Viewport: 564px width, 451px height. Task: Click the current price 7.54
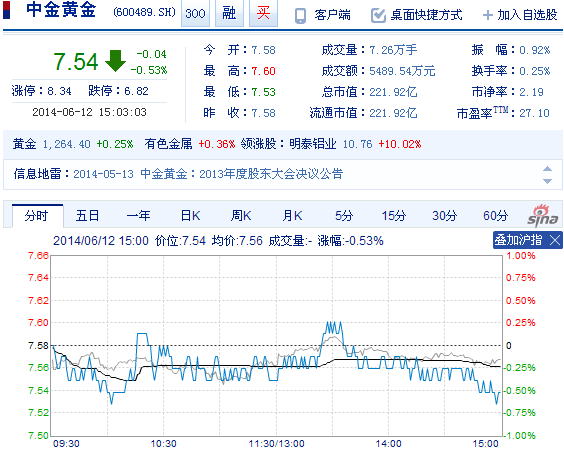[x=76, y=62]
